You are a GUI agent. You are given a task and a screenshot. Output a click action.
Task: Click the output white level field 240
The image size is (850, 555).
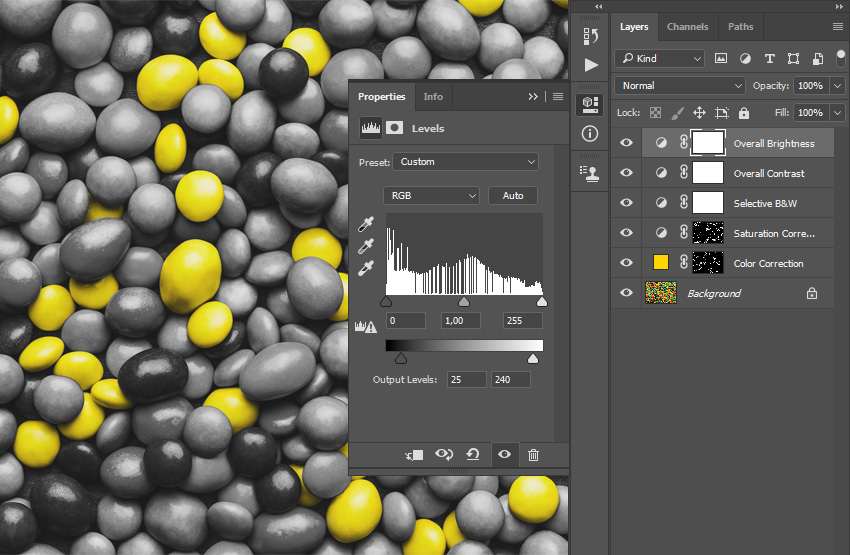510,379
